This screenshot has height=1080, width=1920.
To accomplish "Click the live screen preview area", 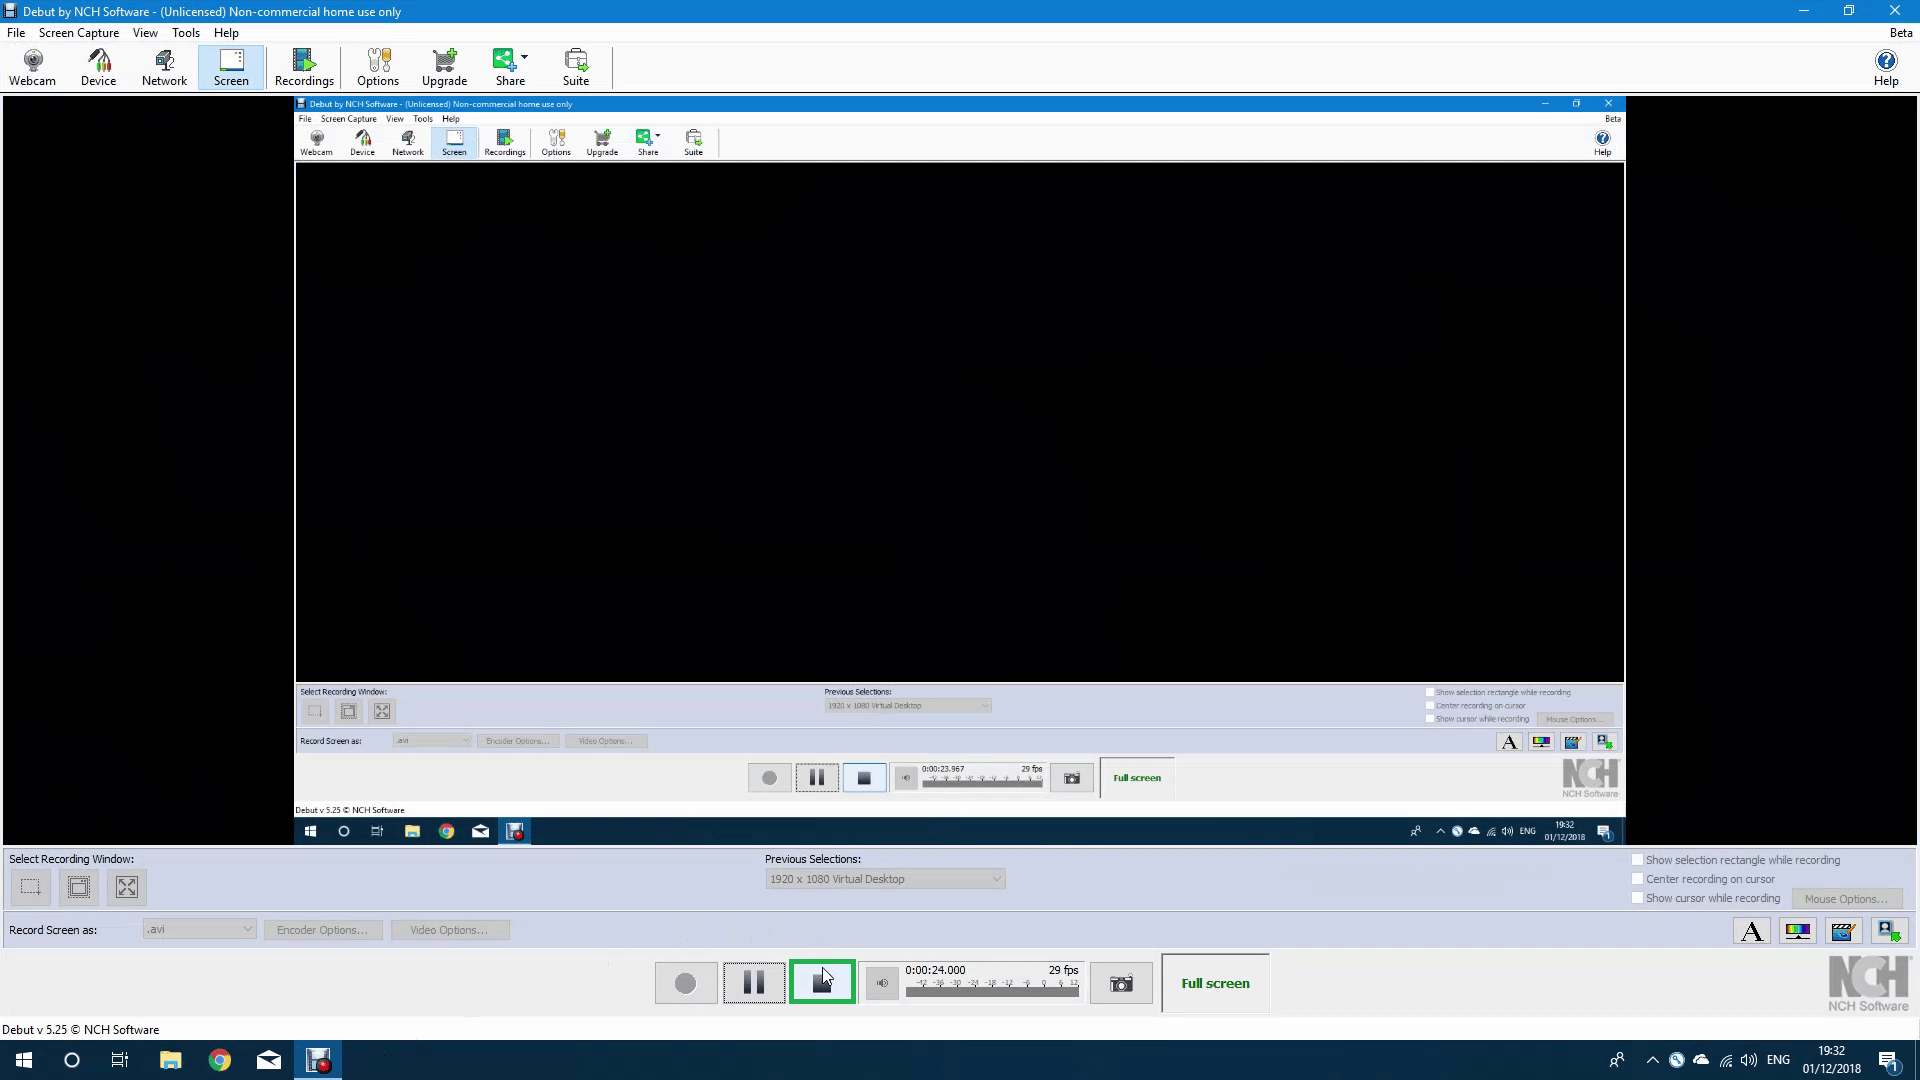I will pyautogui.click(x=960, y=470).
